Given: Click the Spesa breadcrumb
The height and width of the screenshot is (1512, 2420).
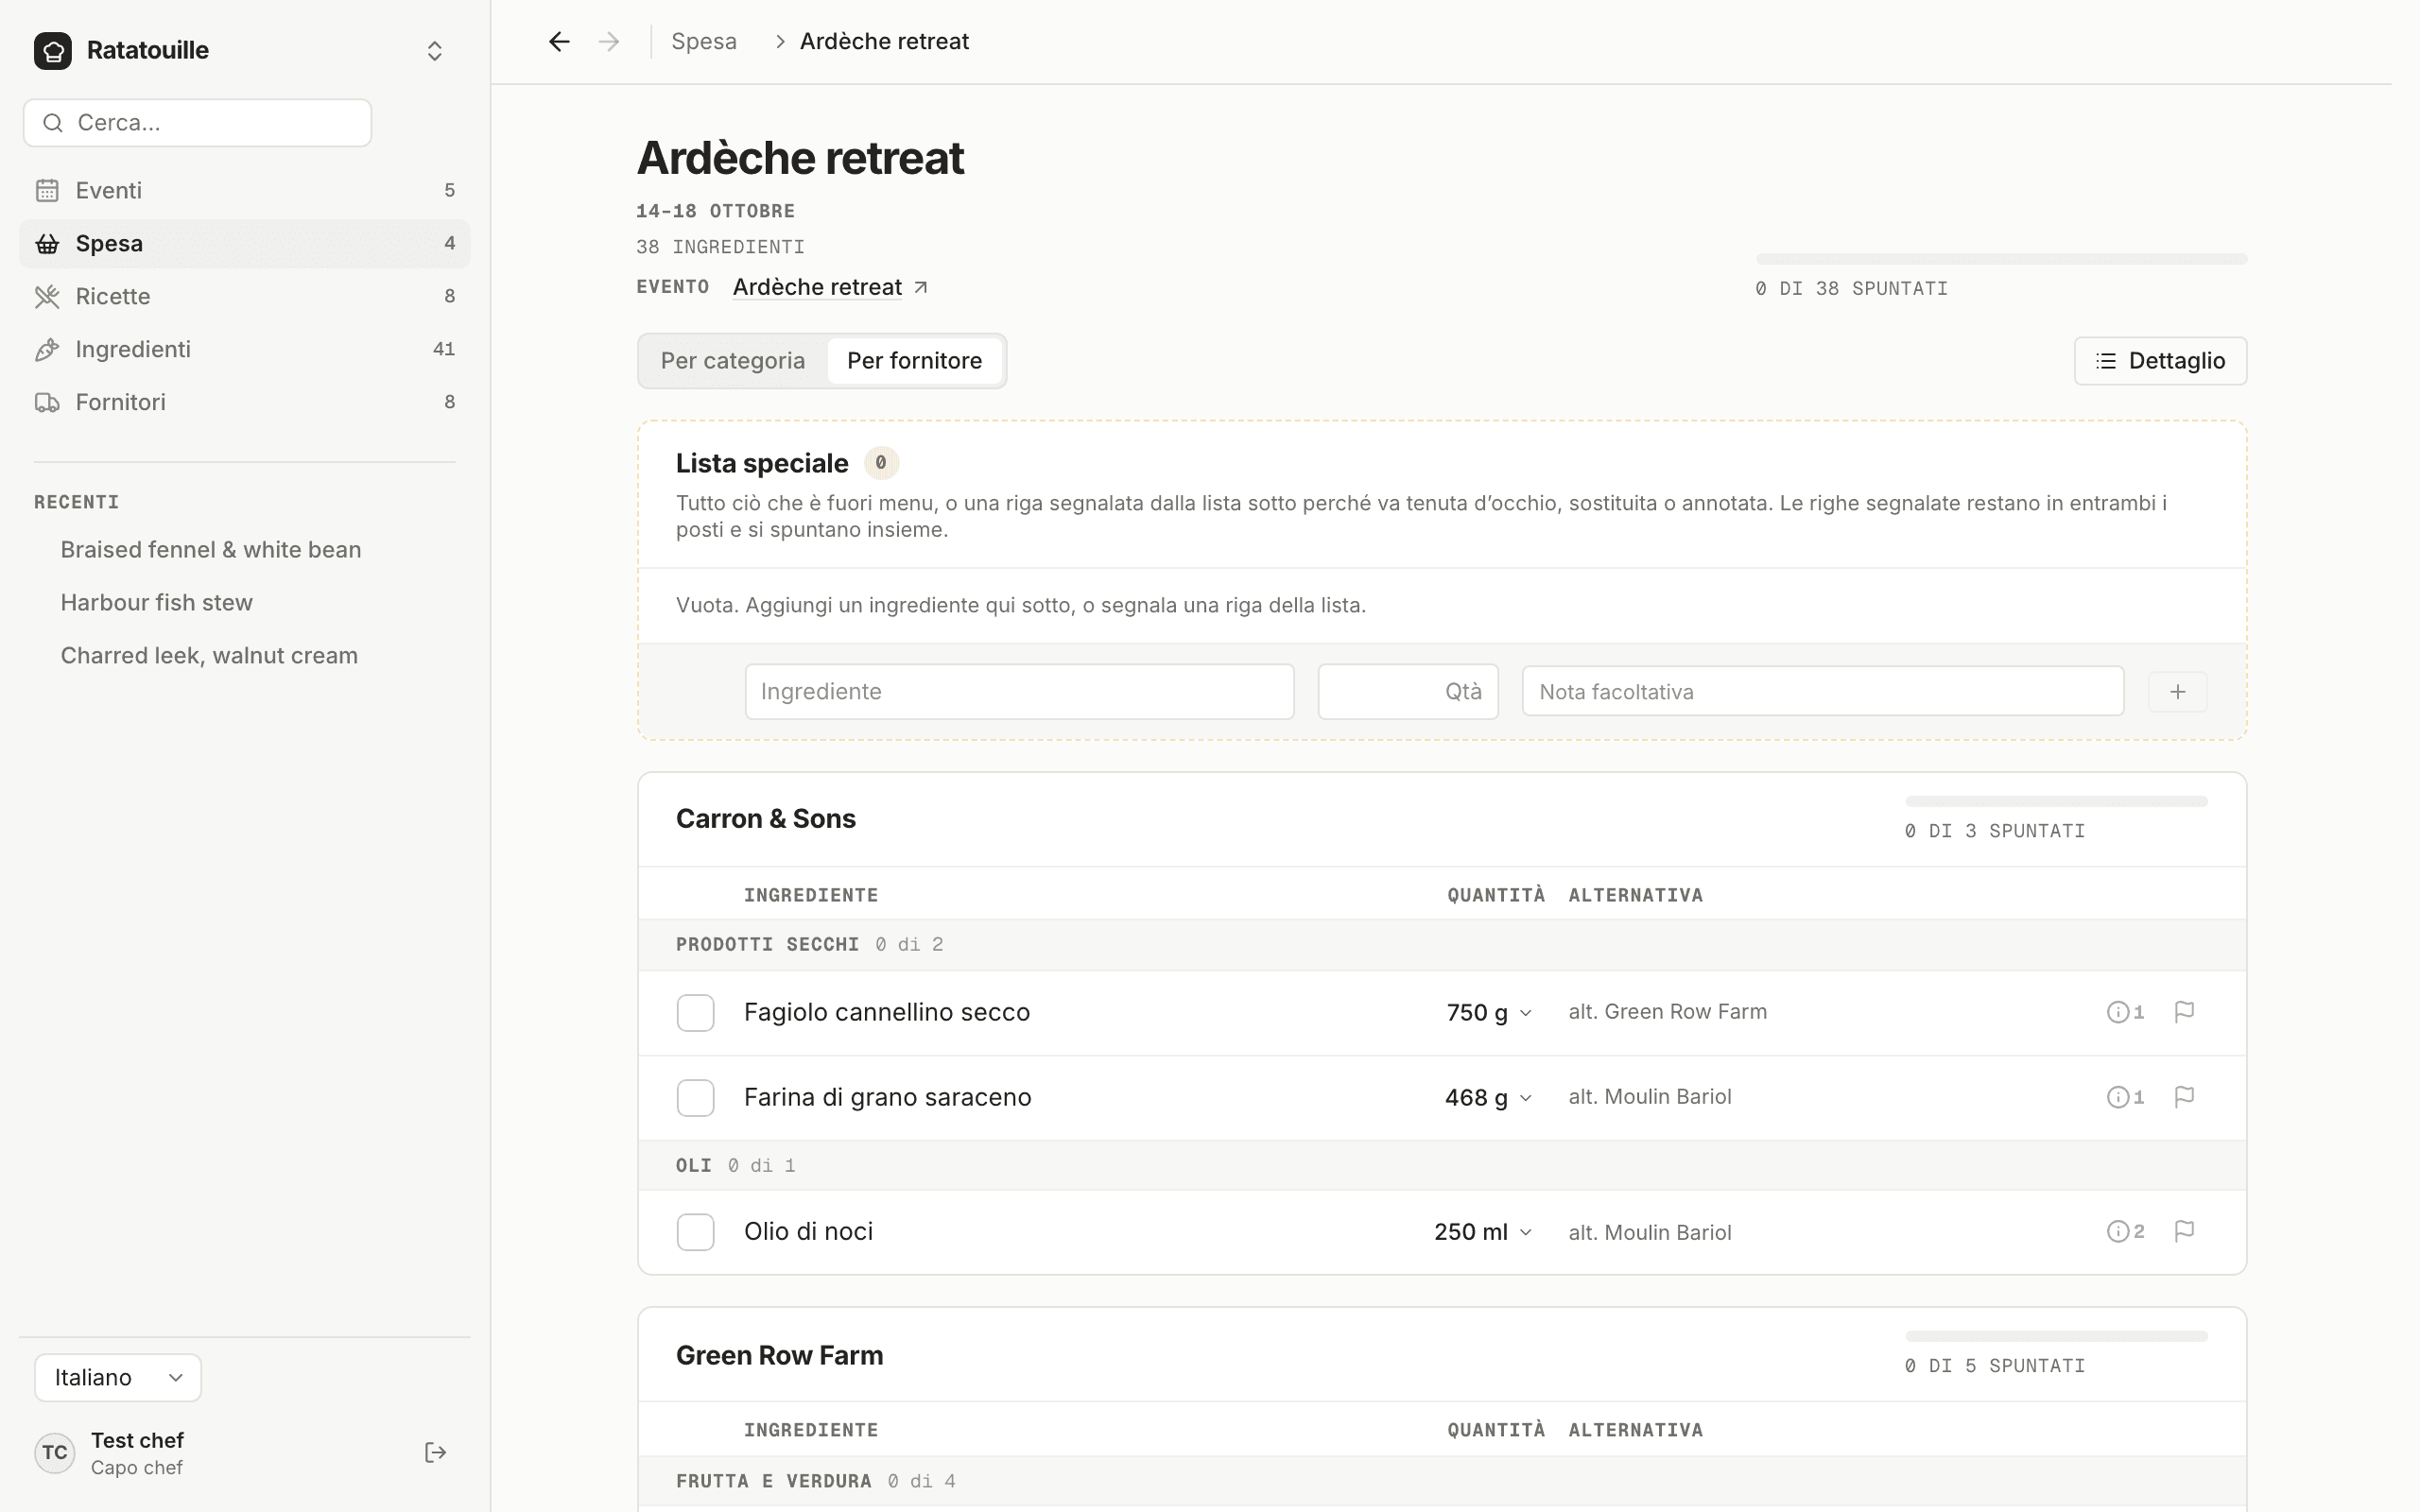Looking at the screenshot, I should point(704,41).
